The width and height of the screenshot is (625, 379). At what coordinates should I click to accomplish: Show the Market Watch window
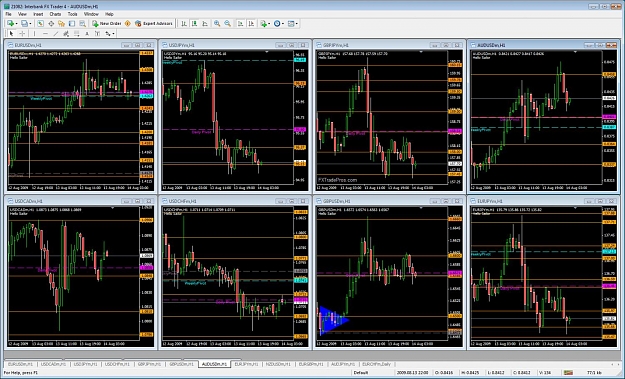click(x=40, y=24)
